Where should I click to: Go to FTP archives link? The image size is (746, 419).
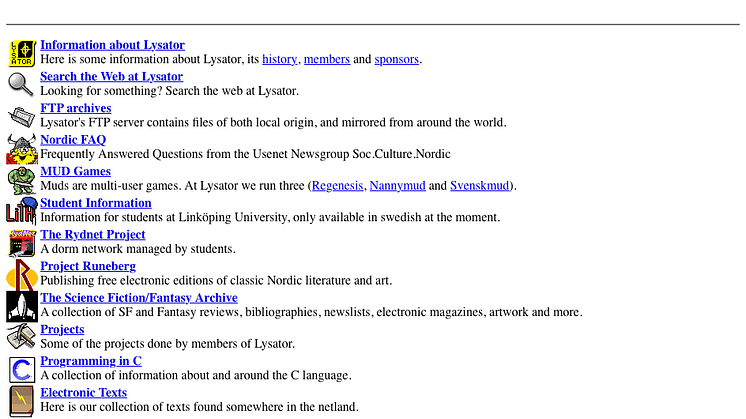(x=76, y=108)
